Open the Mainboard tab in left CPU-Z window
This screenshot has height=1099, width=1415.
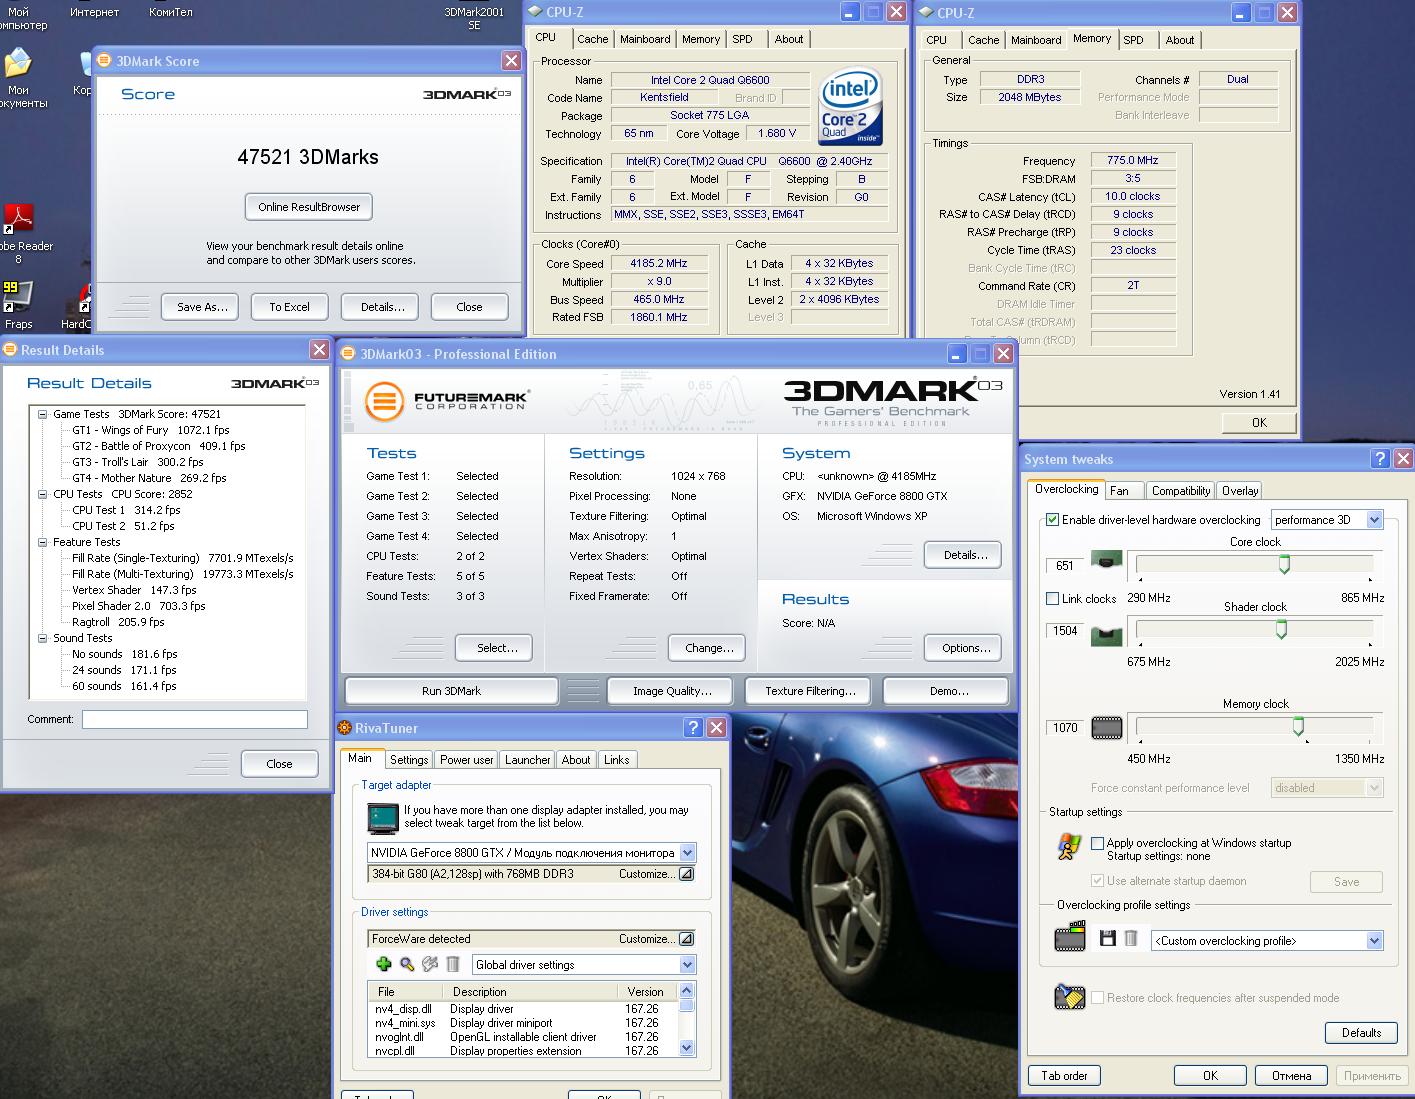click(645, 39)
